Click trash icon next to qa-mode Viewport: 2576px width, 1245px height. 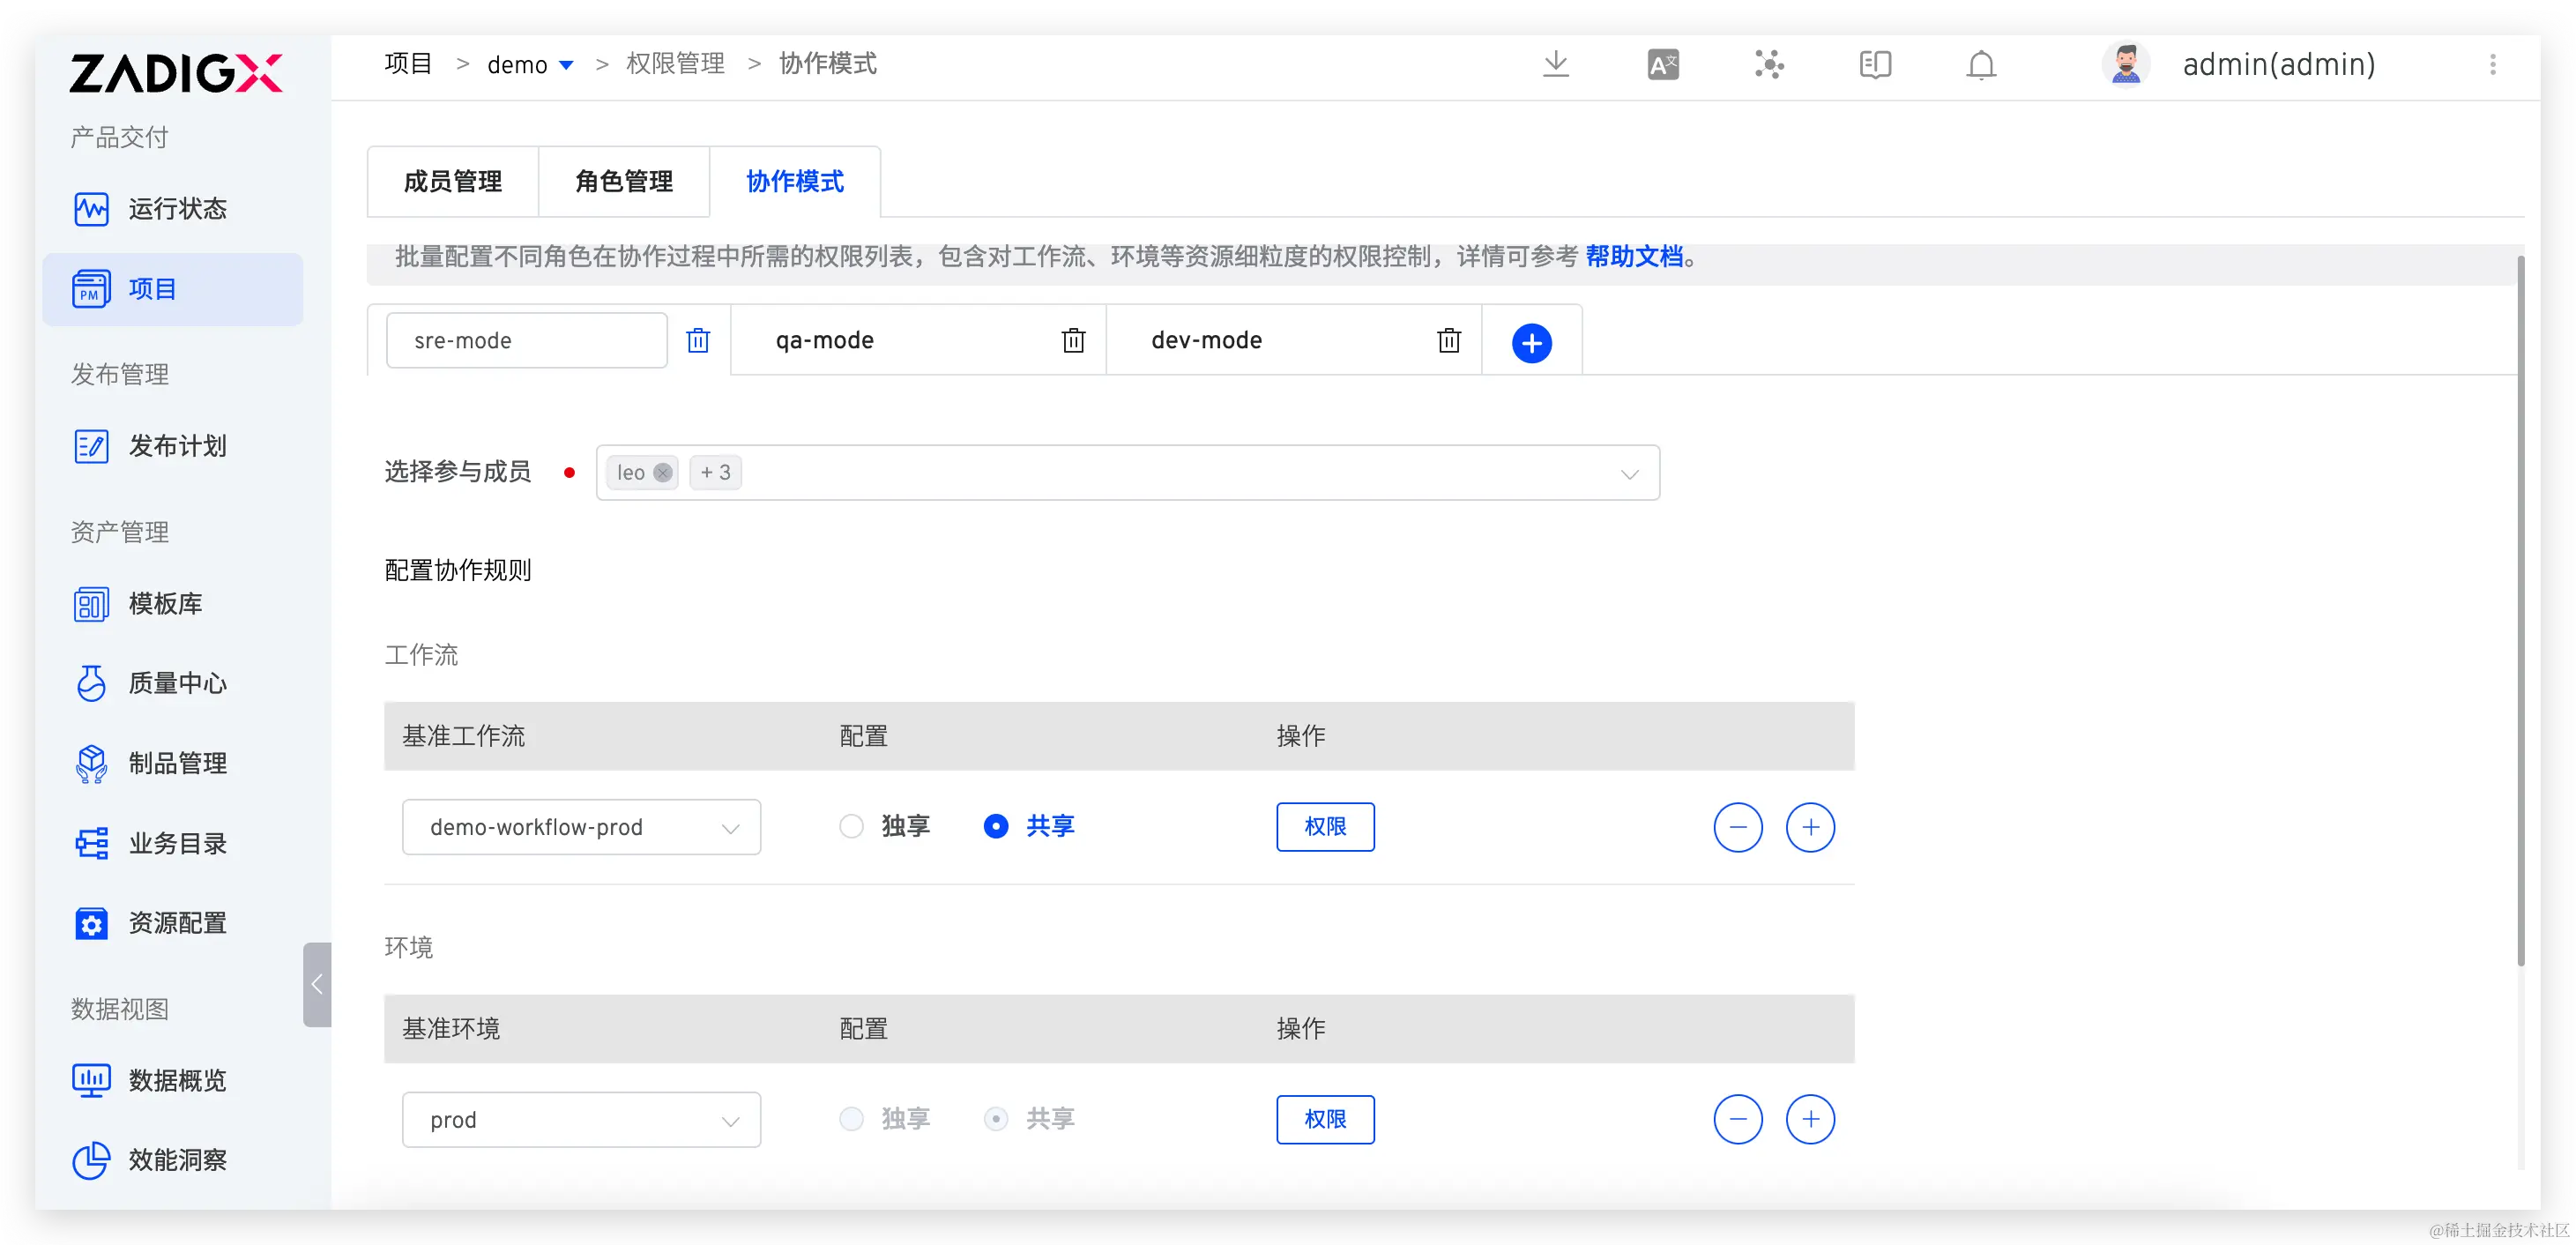[1073, 341]
